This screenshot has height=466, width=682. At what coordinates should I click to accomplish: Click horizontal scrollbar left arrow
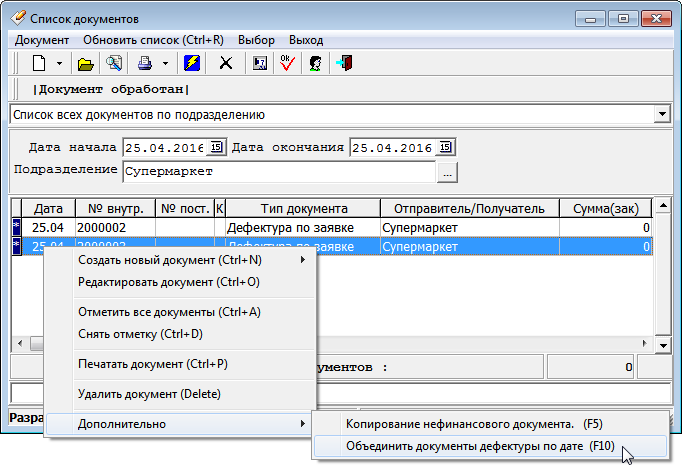click(20, 343)
